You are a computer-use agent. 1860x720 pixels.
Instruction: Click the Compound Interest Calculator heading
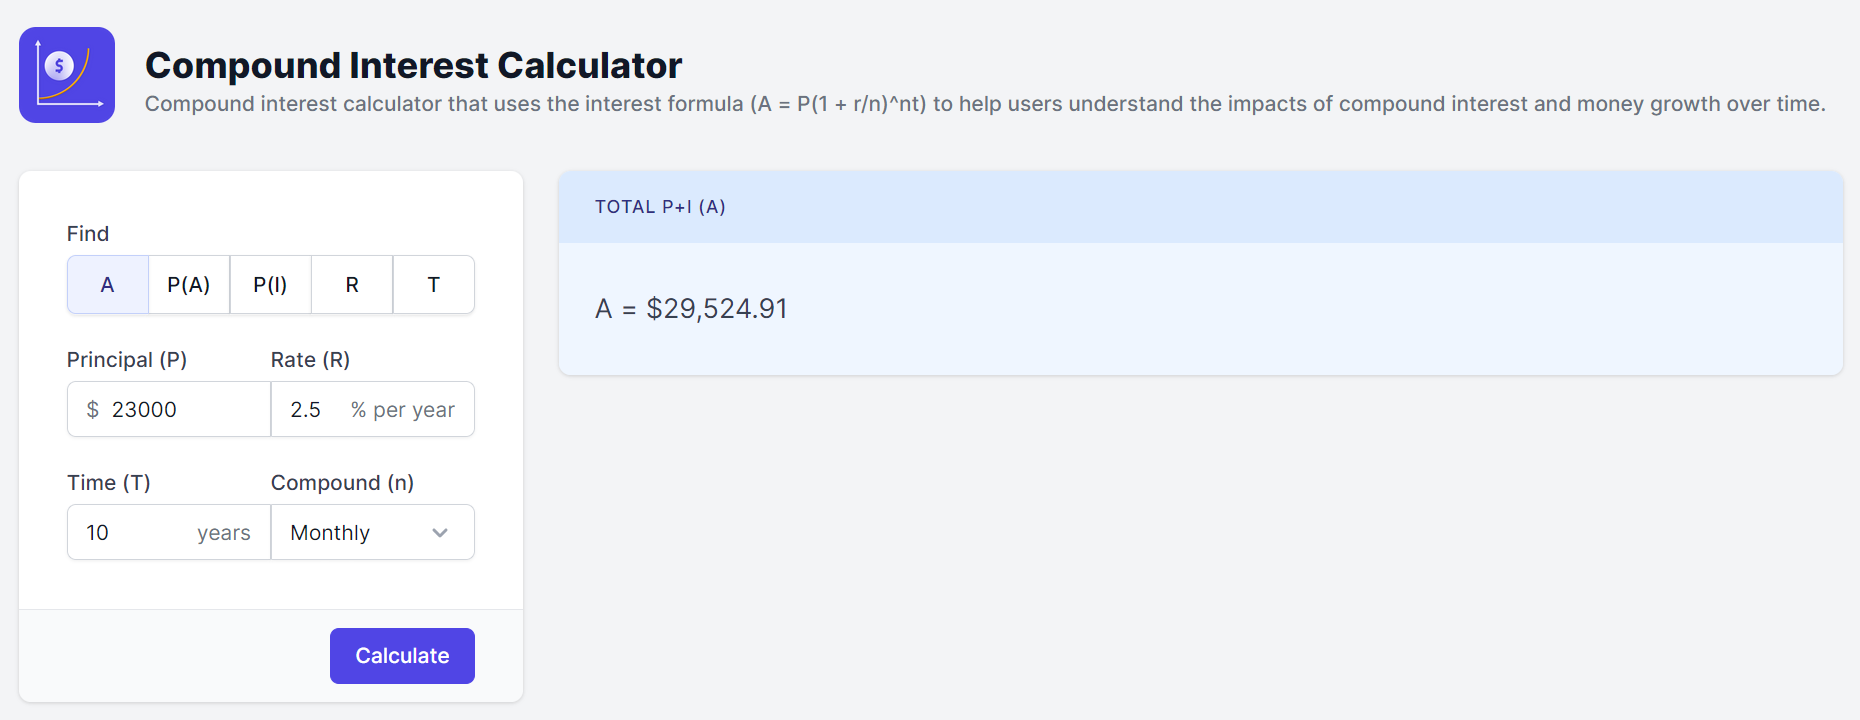pos(413,65)
